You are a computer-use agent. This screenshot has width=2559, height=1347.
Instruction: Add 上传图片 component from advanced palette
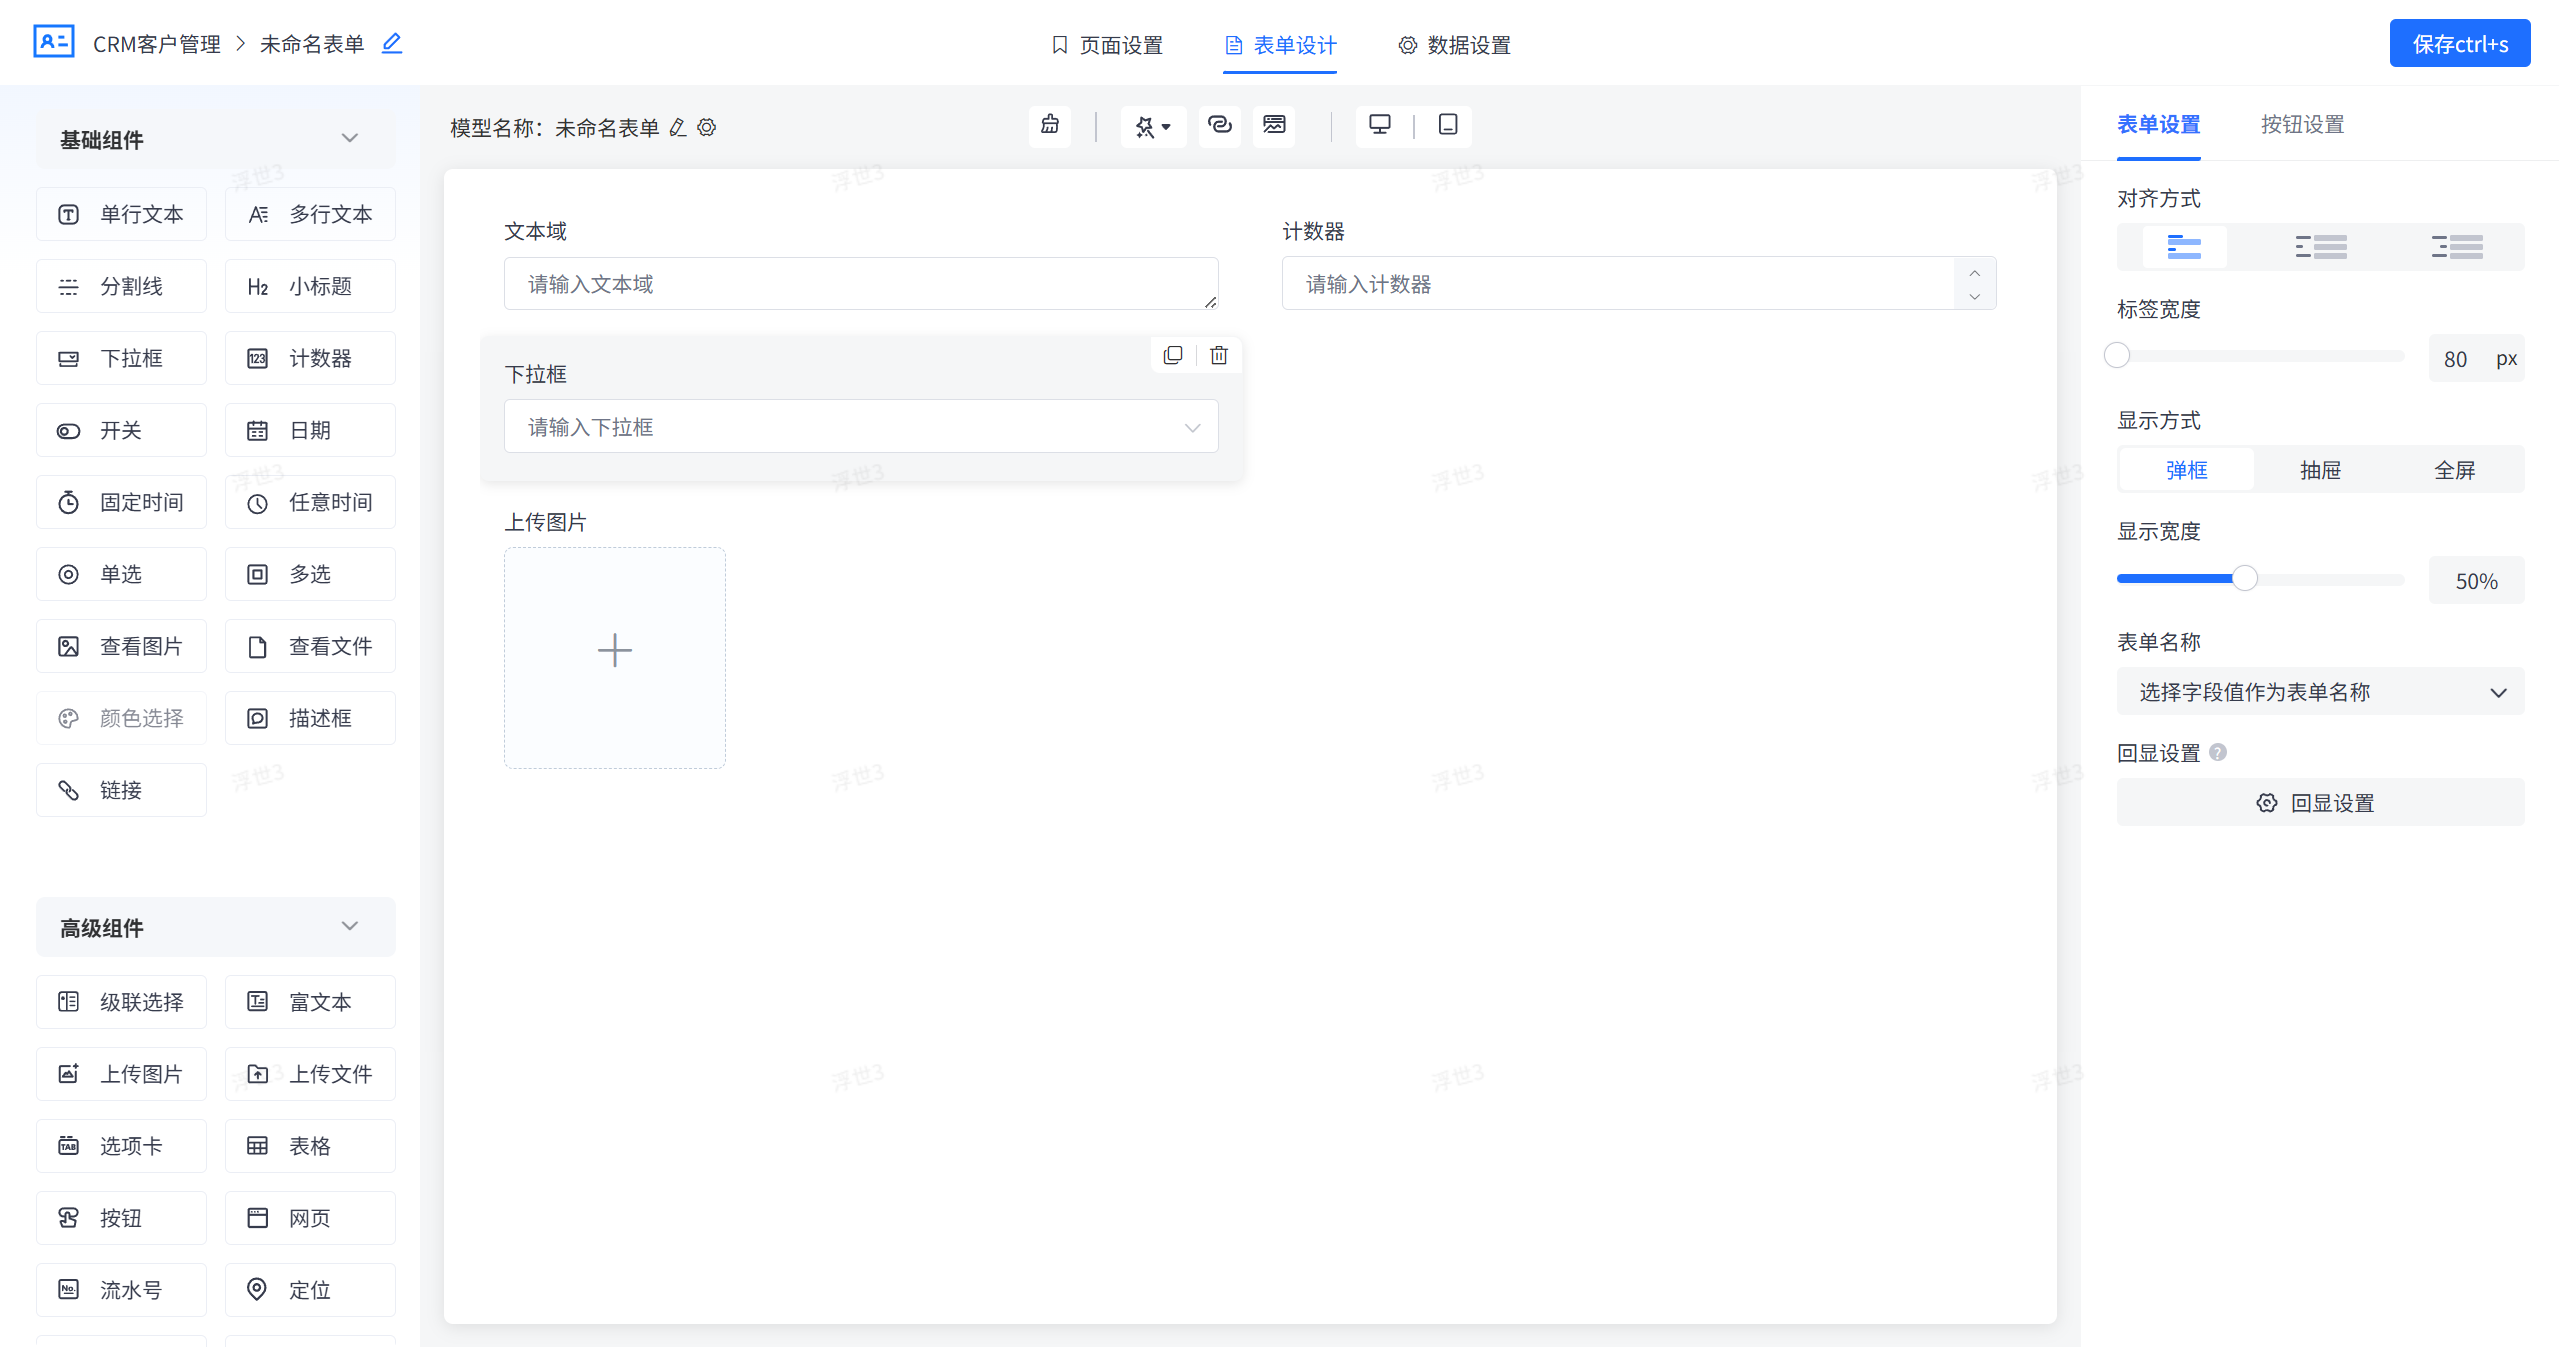pos(122,1074)
